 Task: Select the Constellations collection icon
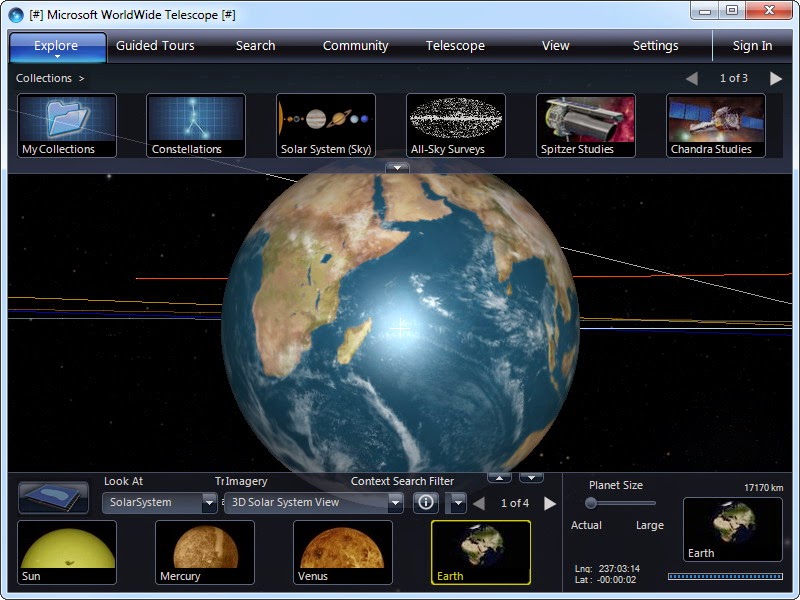pos(195,124)
